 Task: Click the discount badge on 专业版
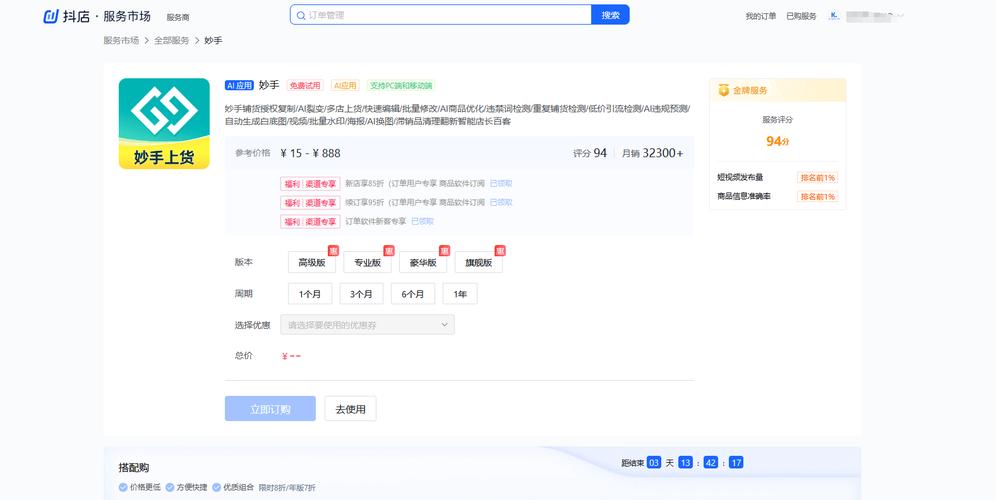(389, 251)
